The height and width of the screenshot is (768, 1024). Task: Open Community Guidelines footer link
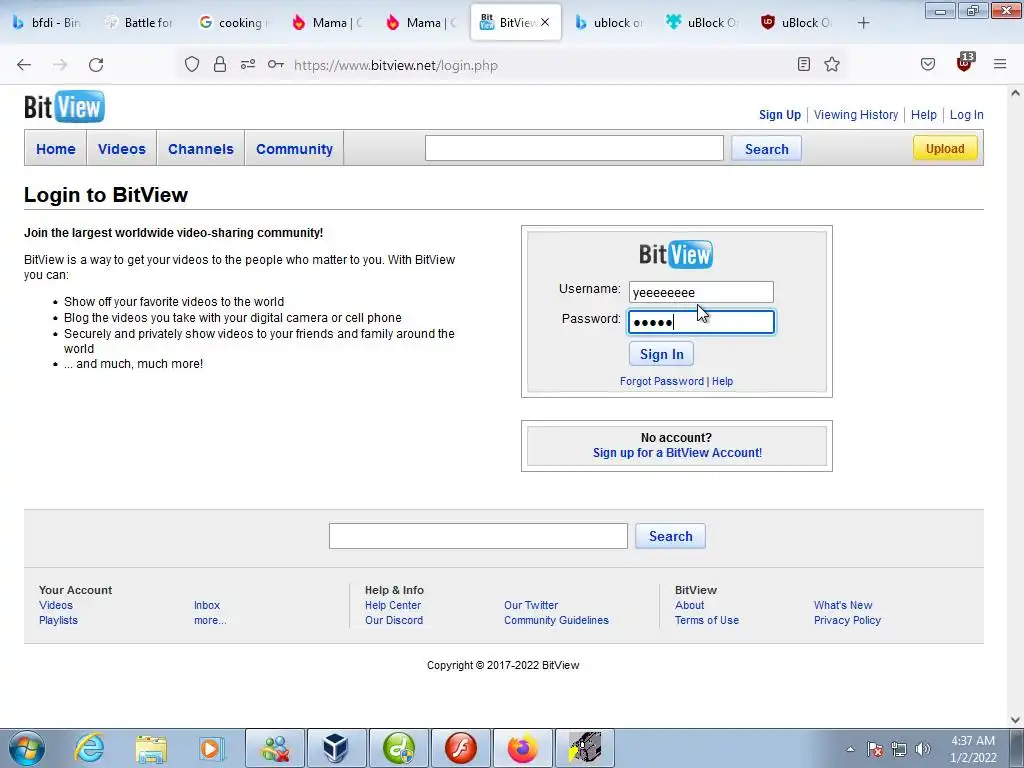click(x=556, y=620)
